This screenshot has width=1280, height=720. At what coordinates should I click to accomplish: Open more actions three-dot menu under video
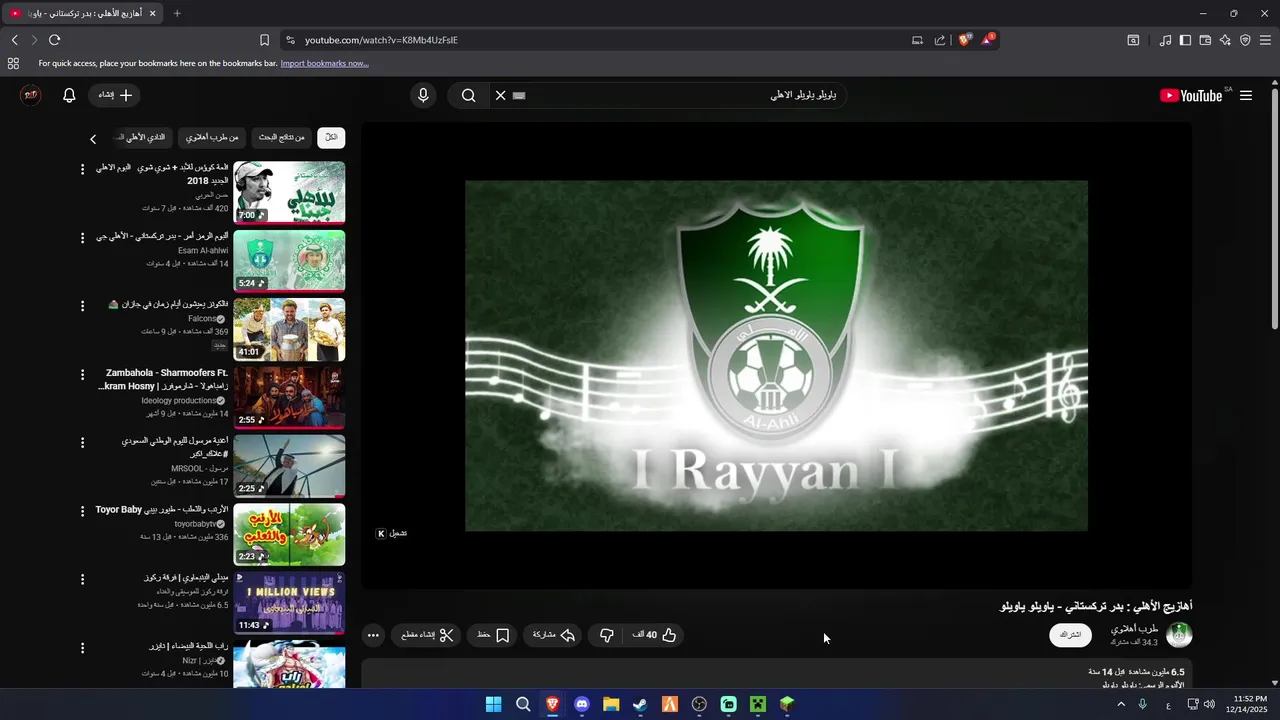(373, 635)
